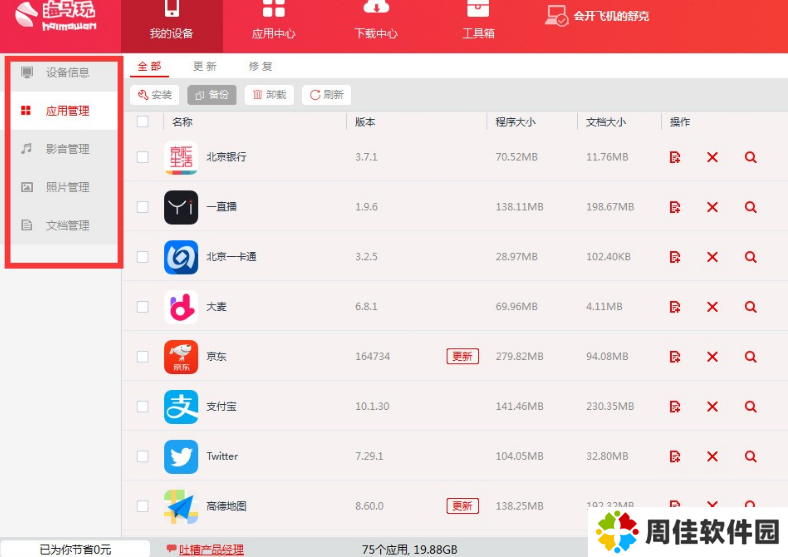Click the uninstall X icon for 支付宝
The image size is (788, 557).
point(712,406)
